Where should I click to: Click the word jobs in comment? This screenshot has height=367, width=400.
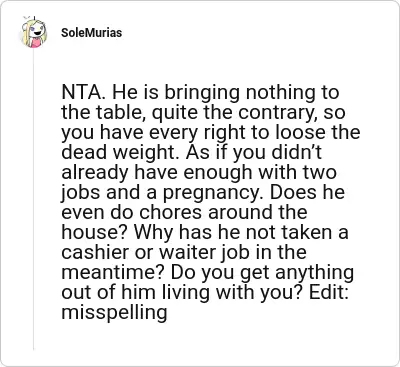[80, 194]
